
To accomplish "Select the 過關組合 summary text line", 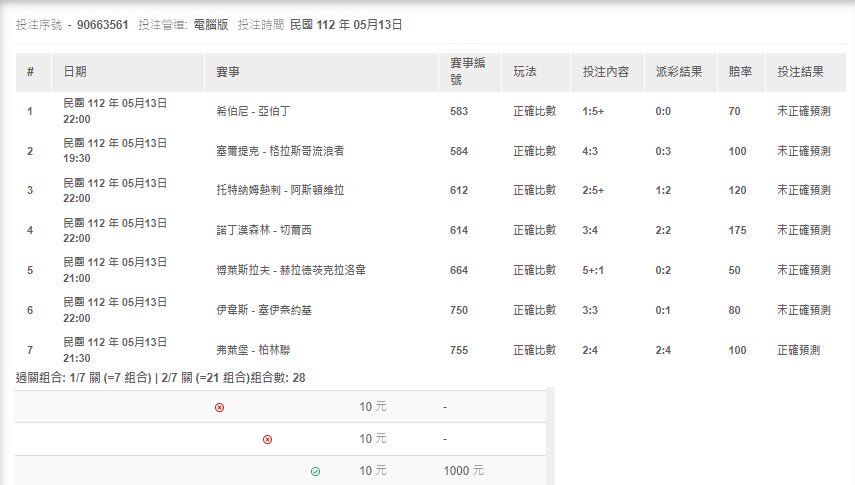I will coord(161,378).
